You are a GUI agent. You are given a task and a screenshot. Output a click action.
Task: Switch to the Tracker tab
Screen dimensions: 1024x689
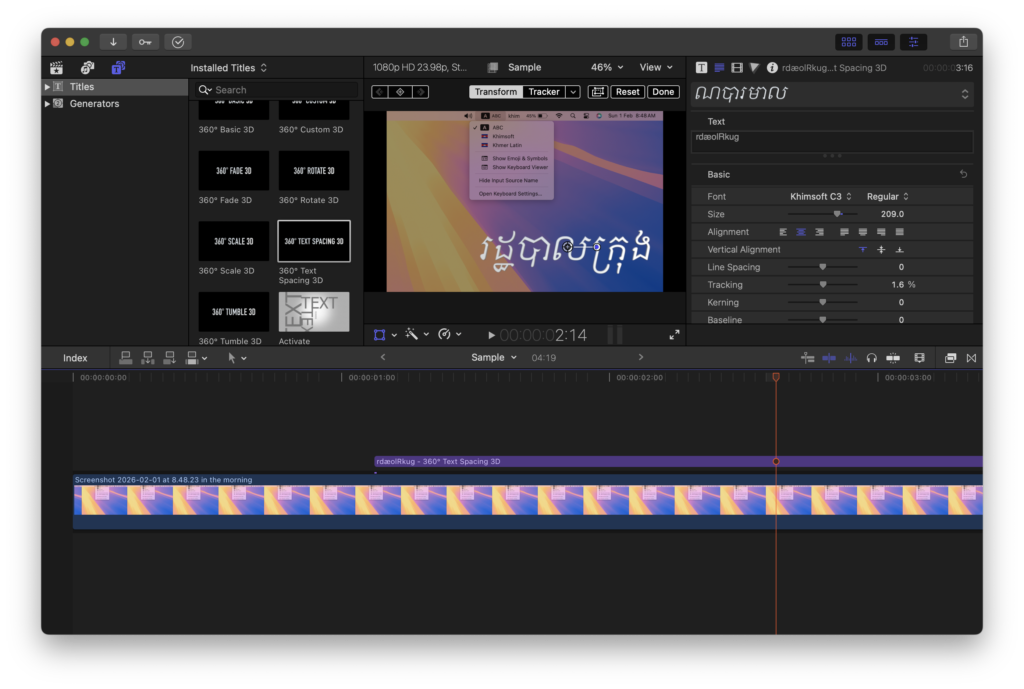click(544, 92)
